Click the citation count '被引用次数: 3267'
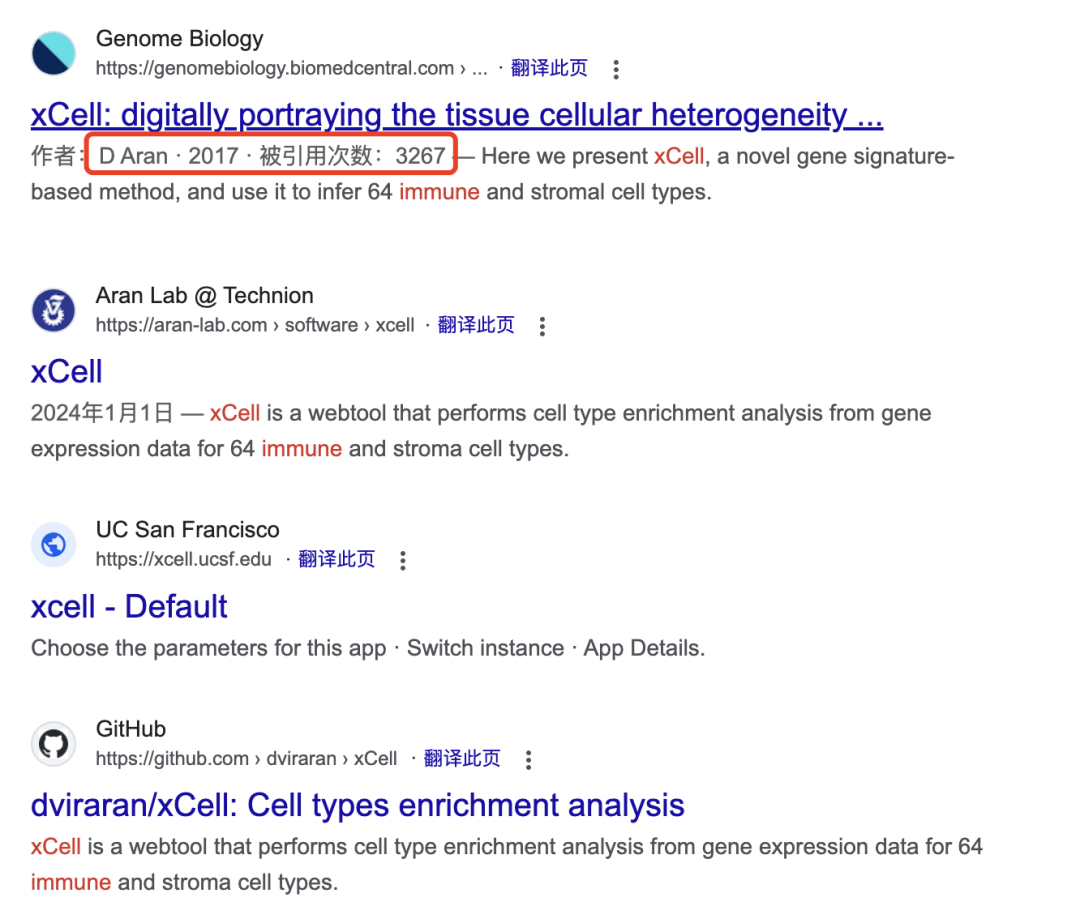Viewport: 1080px width, 919px height. [x=353, y=156]
